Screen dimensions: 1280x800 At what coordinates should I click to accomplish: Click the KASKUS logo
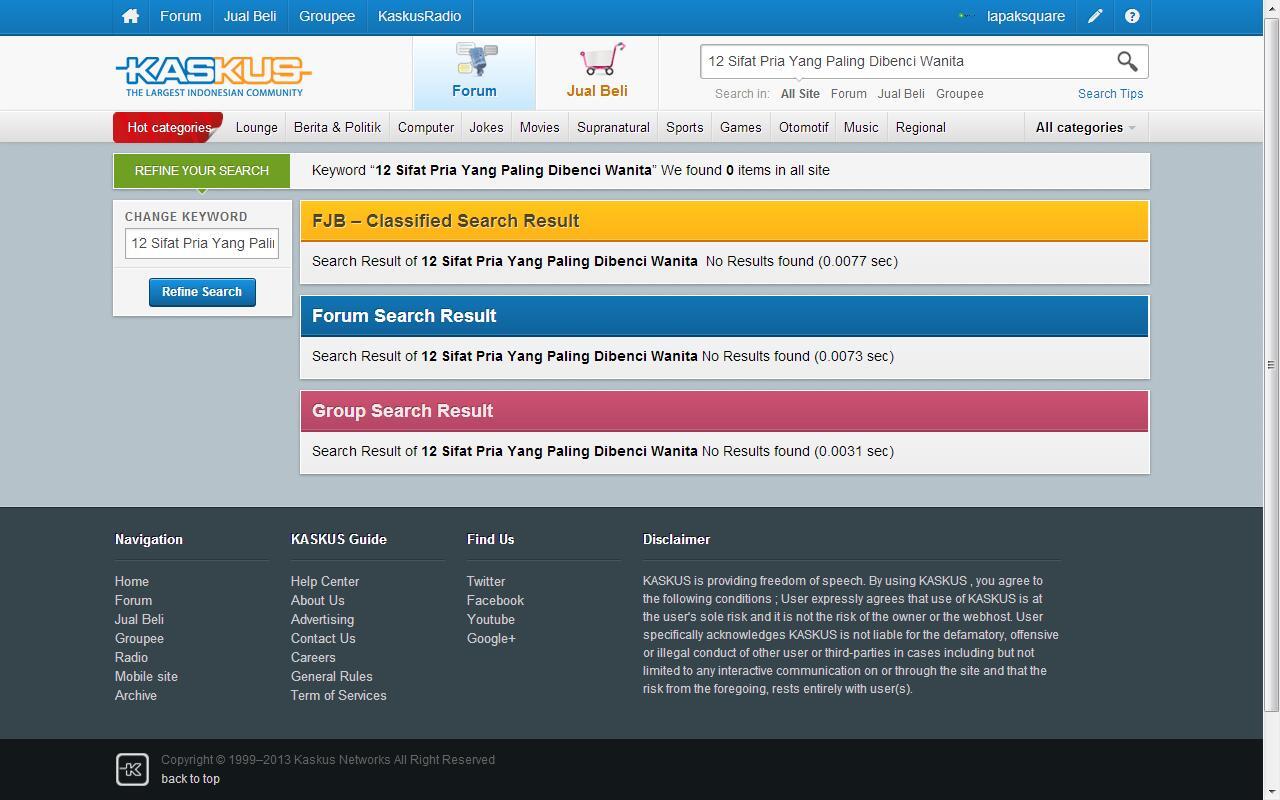(x=213, y=76)
